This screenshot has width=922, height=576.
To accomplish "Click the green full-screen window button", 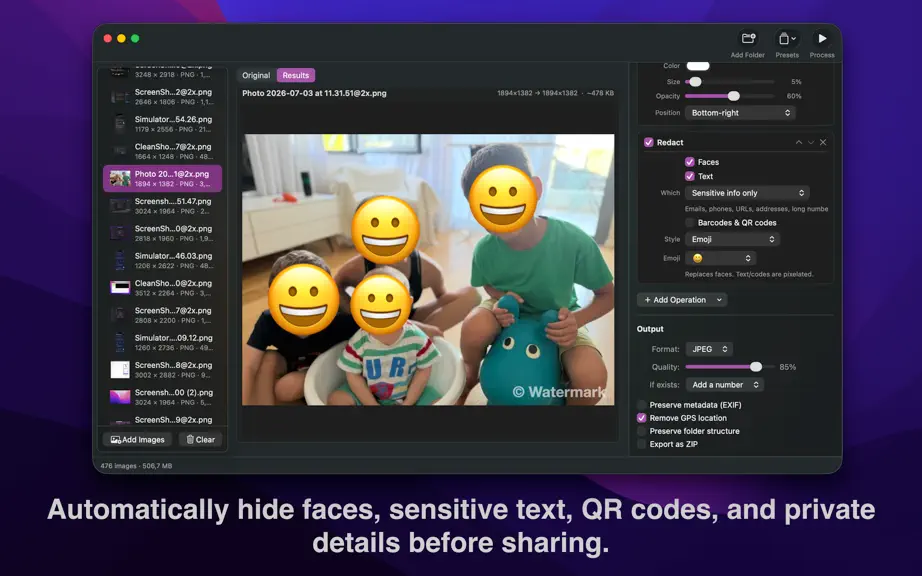I will [x=135, y=38].
